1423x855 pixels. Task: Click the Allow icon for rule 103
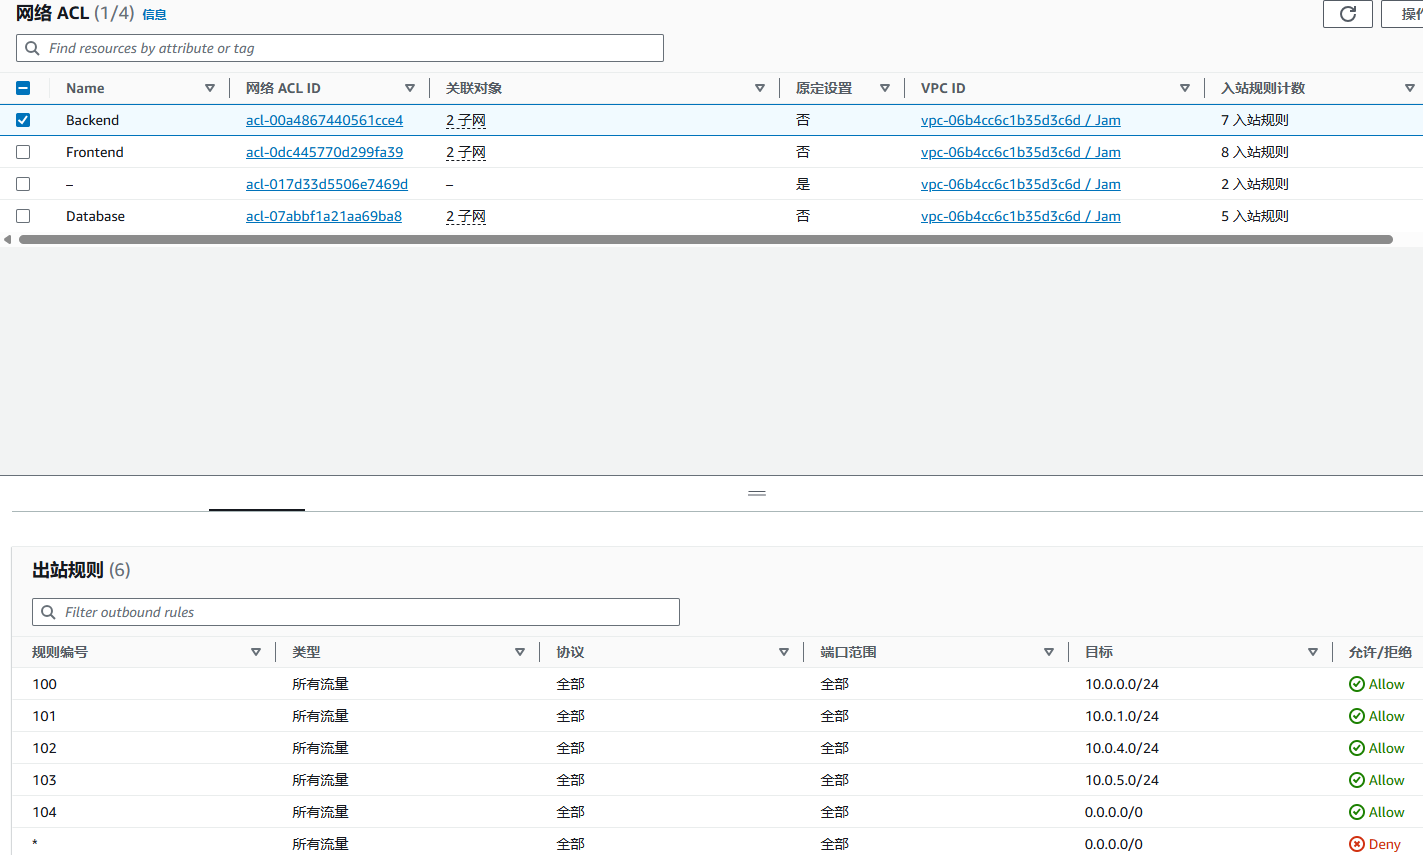pyautogui.click(x=1357, y=780)
